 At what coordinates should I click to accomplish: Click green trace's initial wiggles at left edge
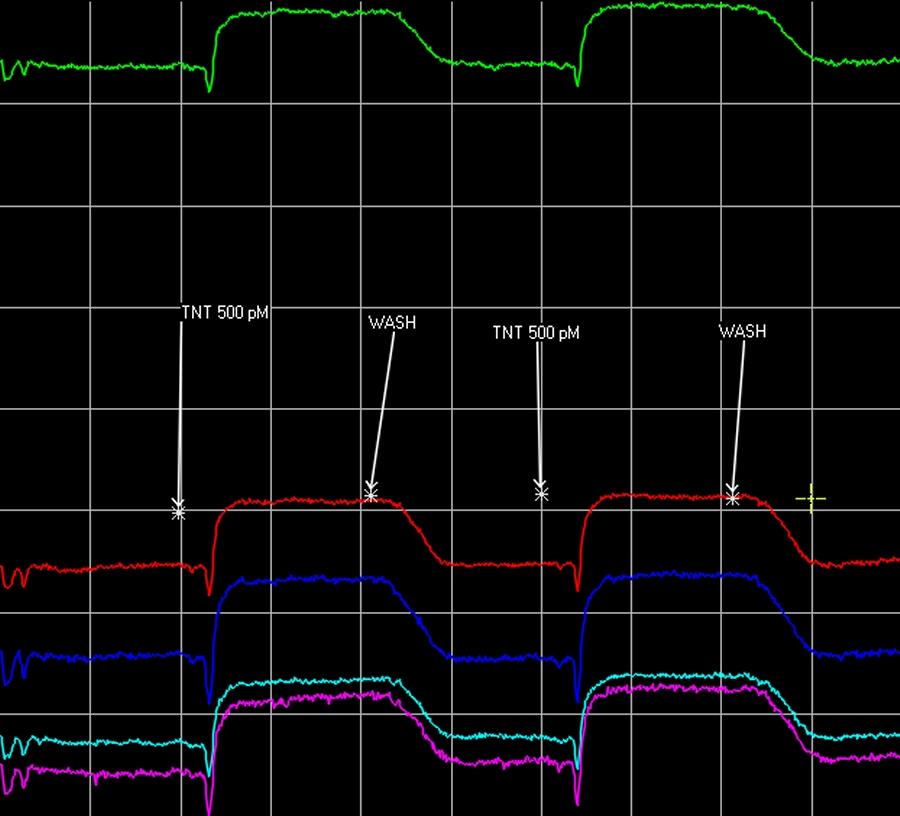14,69
